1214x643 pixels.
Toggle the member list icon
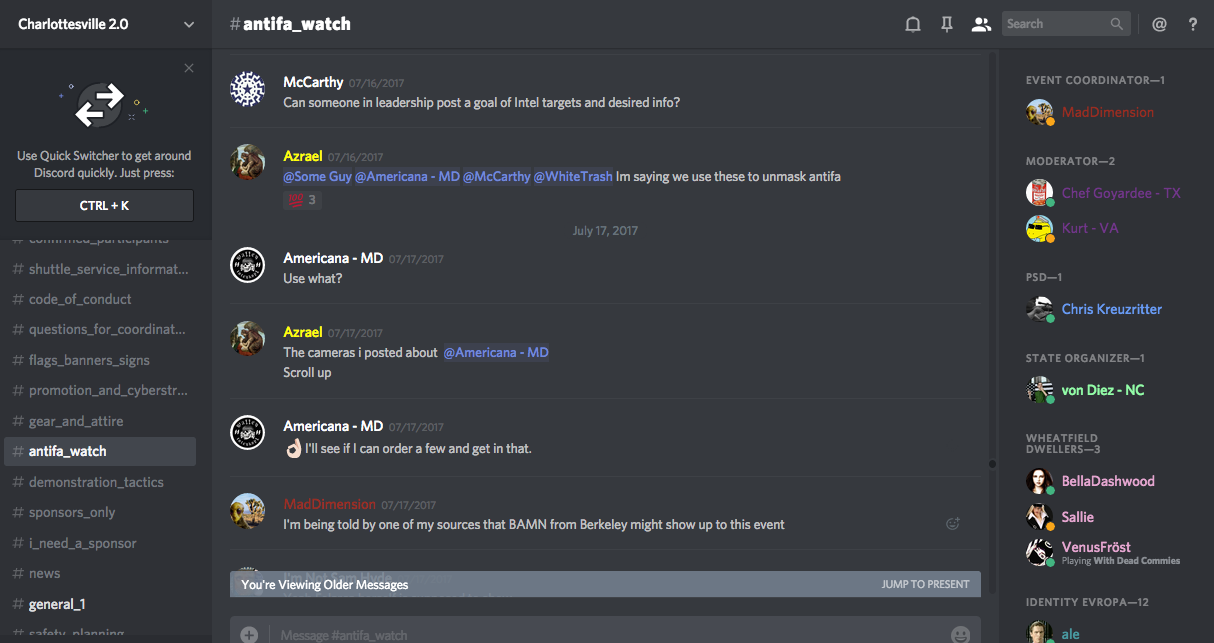[x=980, y=24]
